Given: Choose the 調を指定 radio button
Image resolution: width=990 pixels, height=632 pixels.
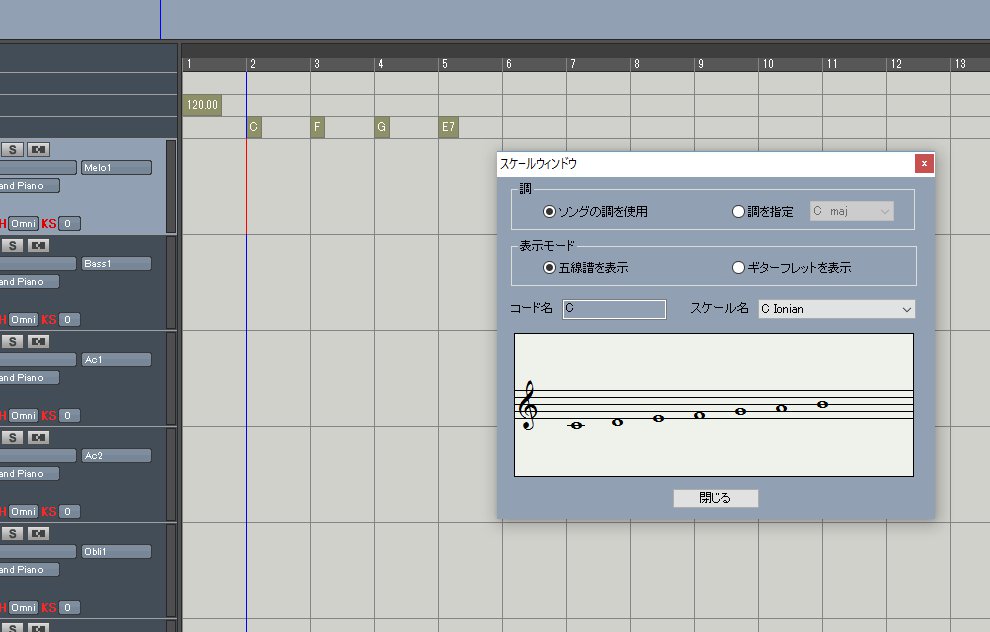Looking at the screenshot, I should tap(739, 212).
